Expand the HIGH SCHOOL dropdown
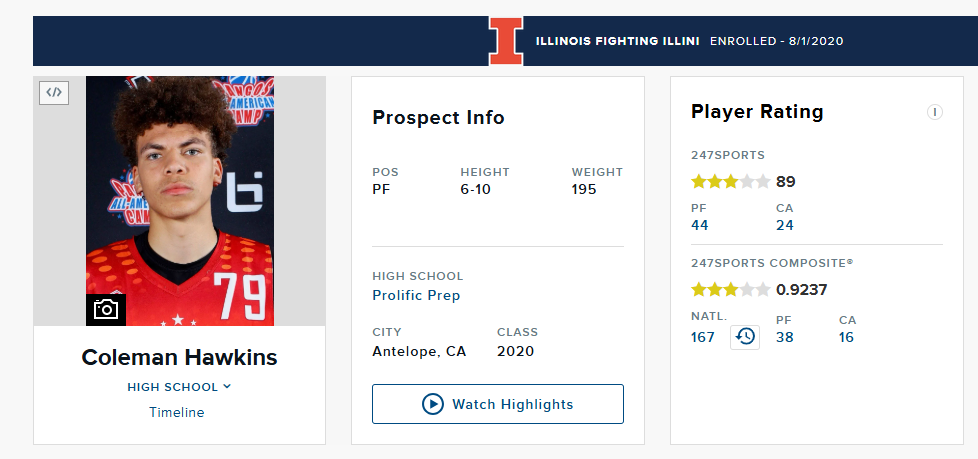 point(179,387)
